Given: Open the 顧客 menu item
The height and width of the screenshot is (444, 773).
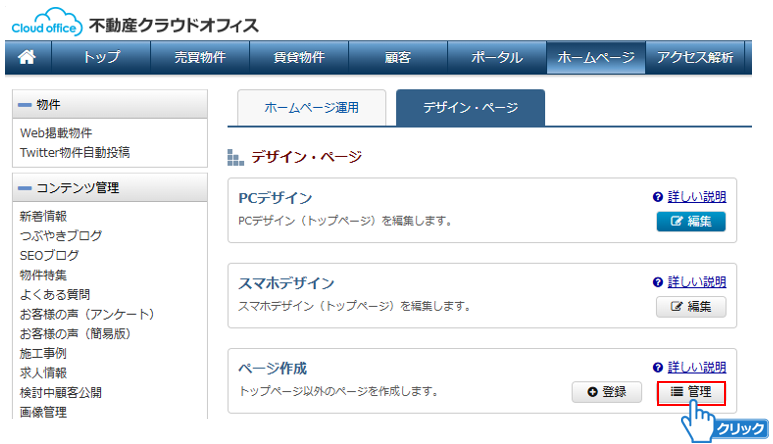Looking at the screenshot, I should point(397,58).
